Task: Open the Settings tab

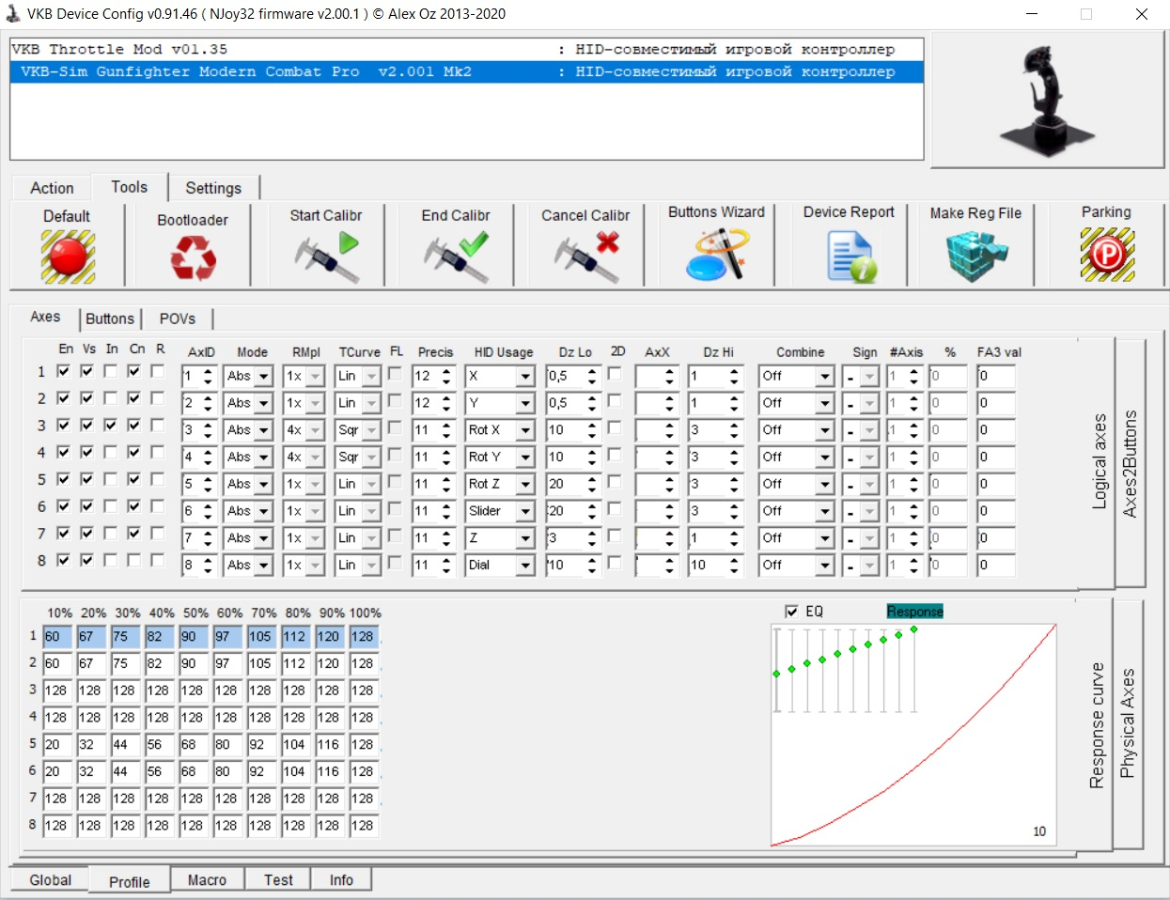Action: pos(213,187)
